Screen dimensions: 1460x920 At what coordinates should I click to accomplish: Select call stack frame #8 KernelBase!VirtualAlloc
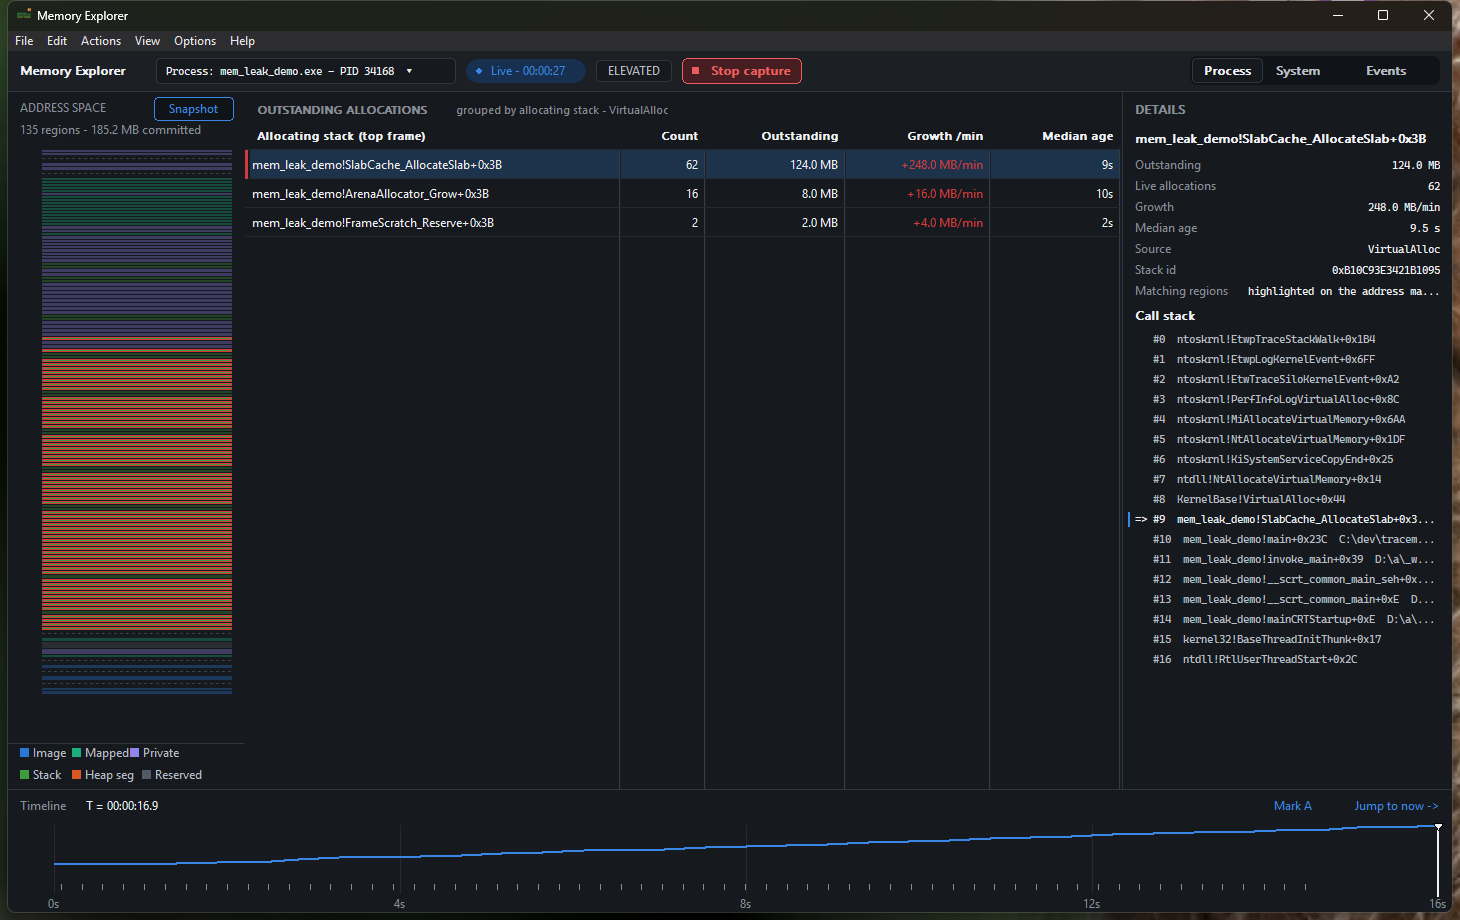1285,499
